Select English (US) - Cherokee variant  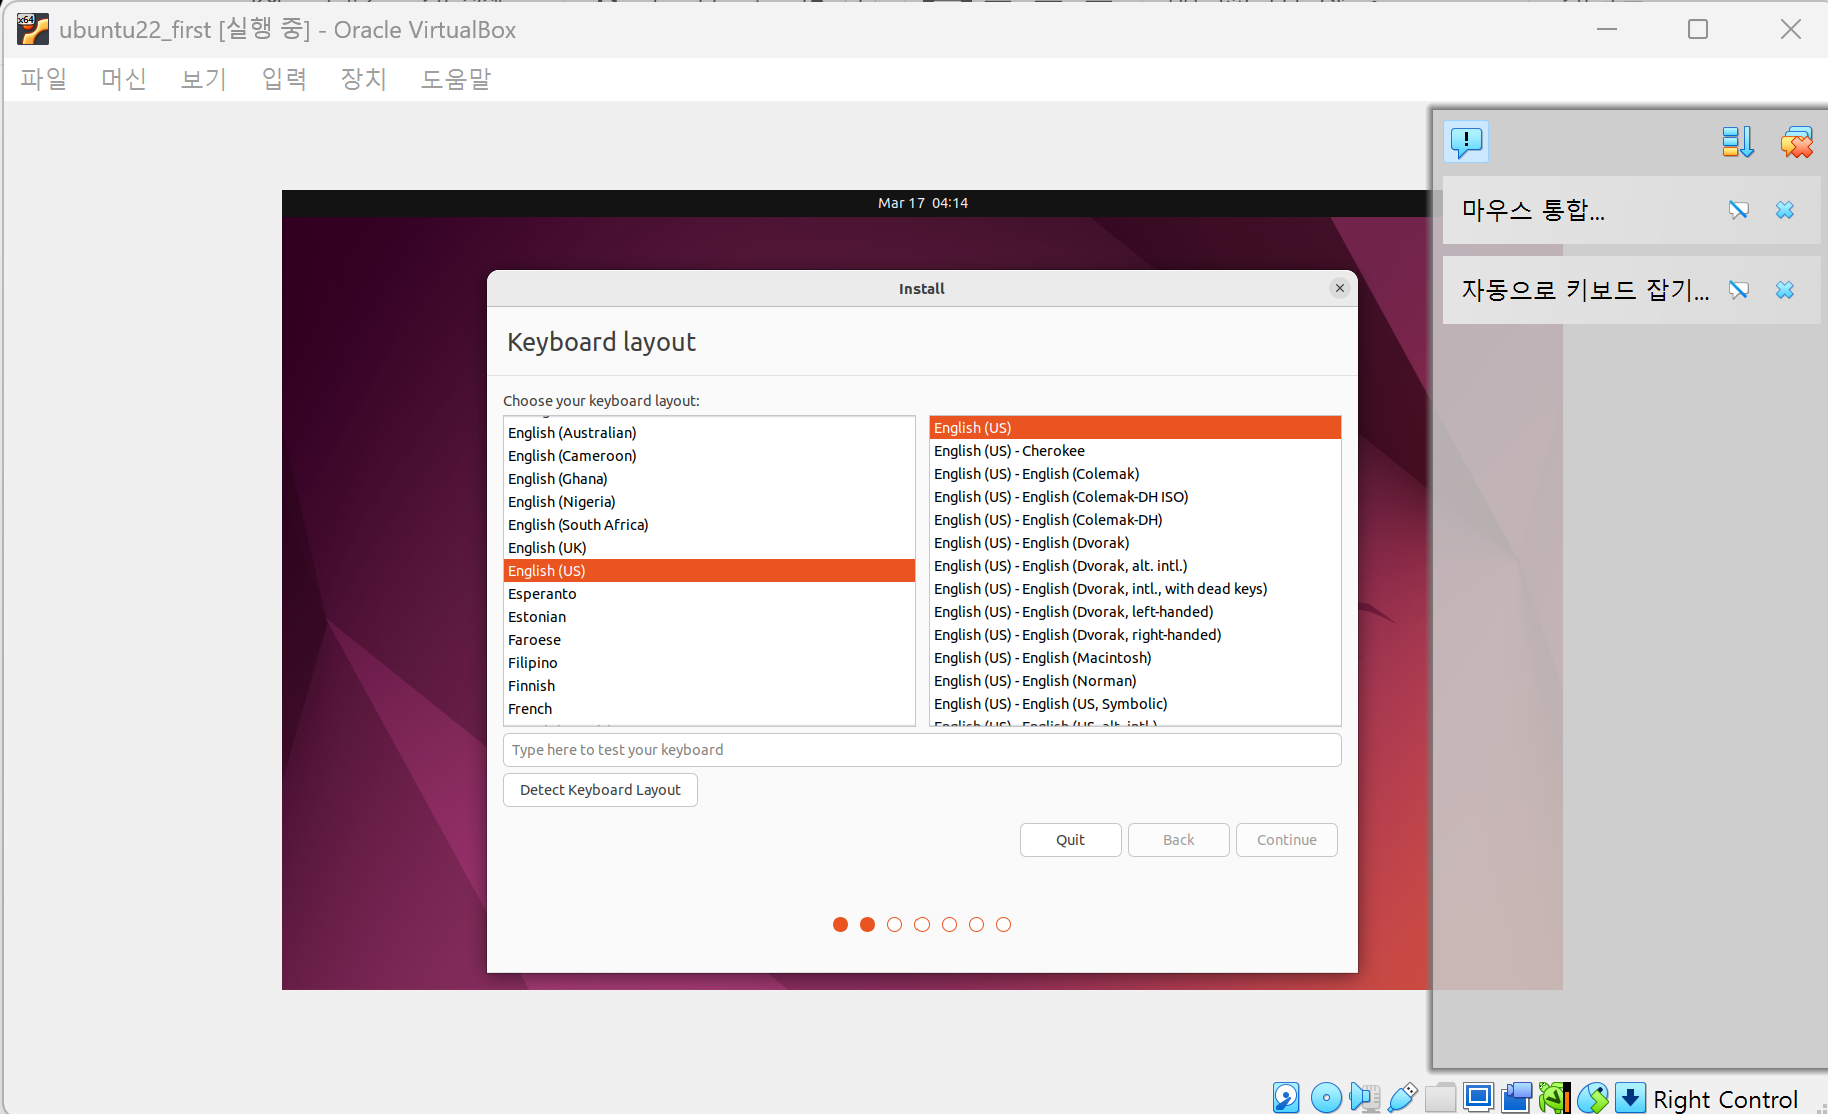pos(1135,451)
